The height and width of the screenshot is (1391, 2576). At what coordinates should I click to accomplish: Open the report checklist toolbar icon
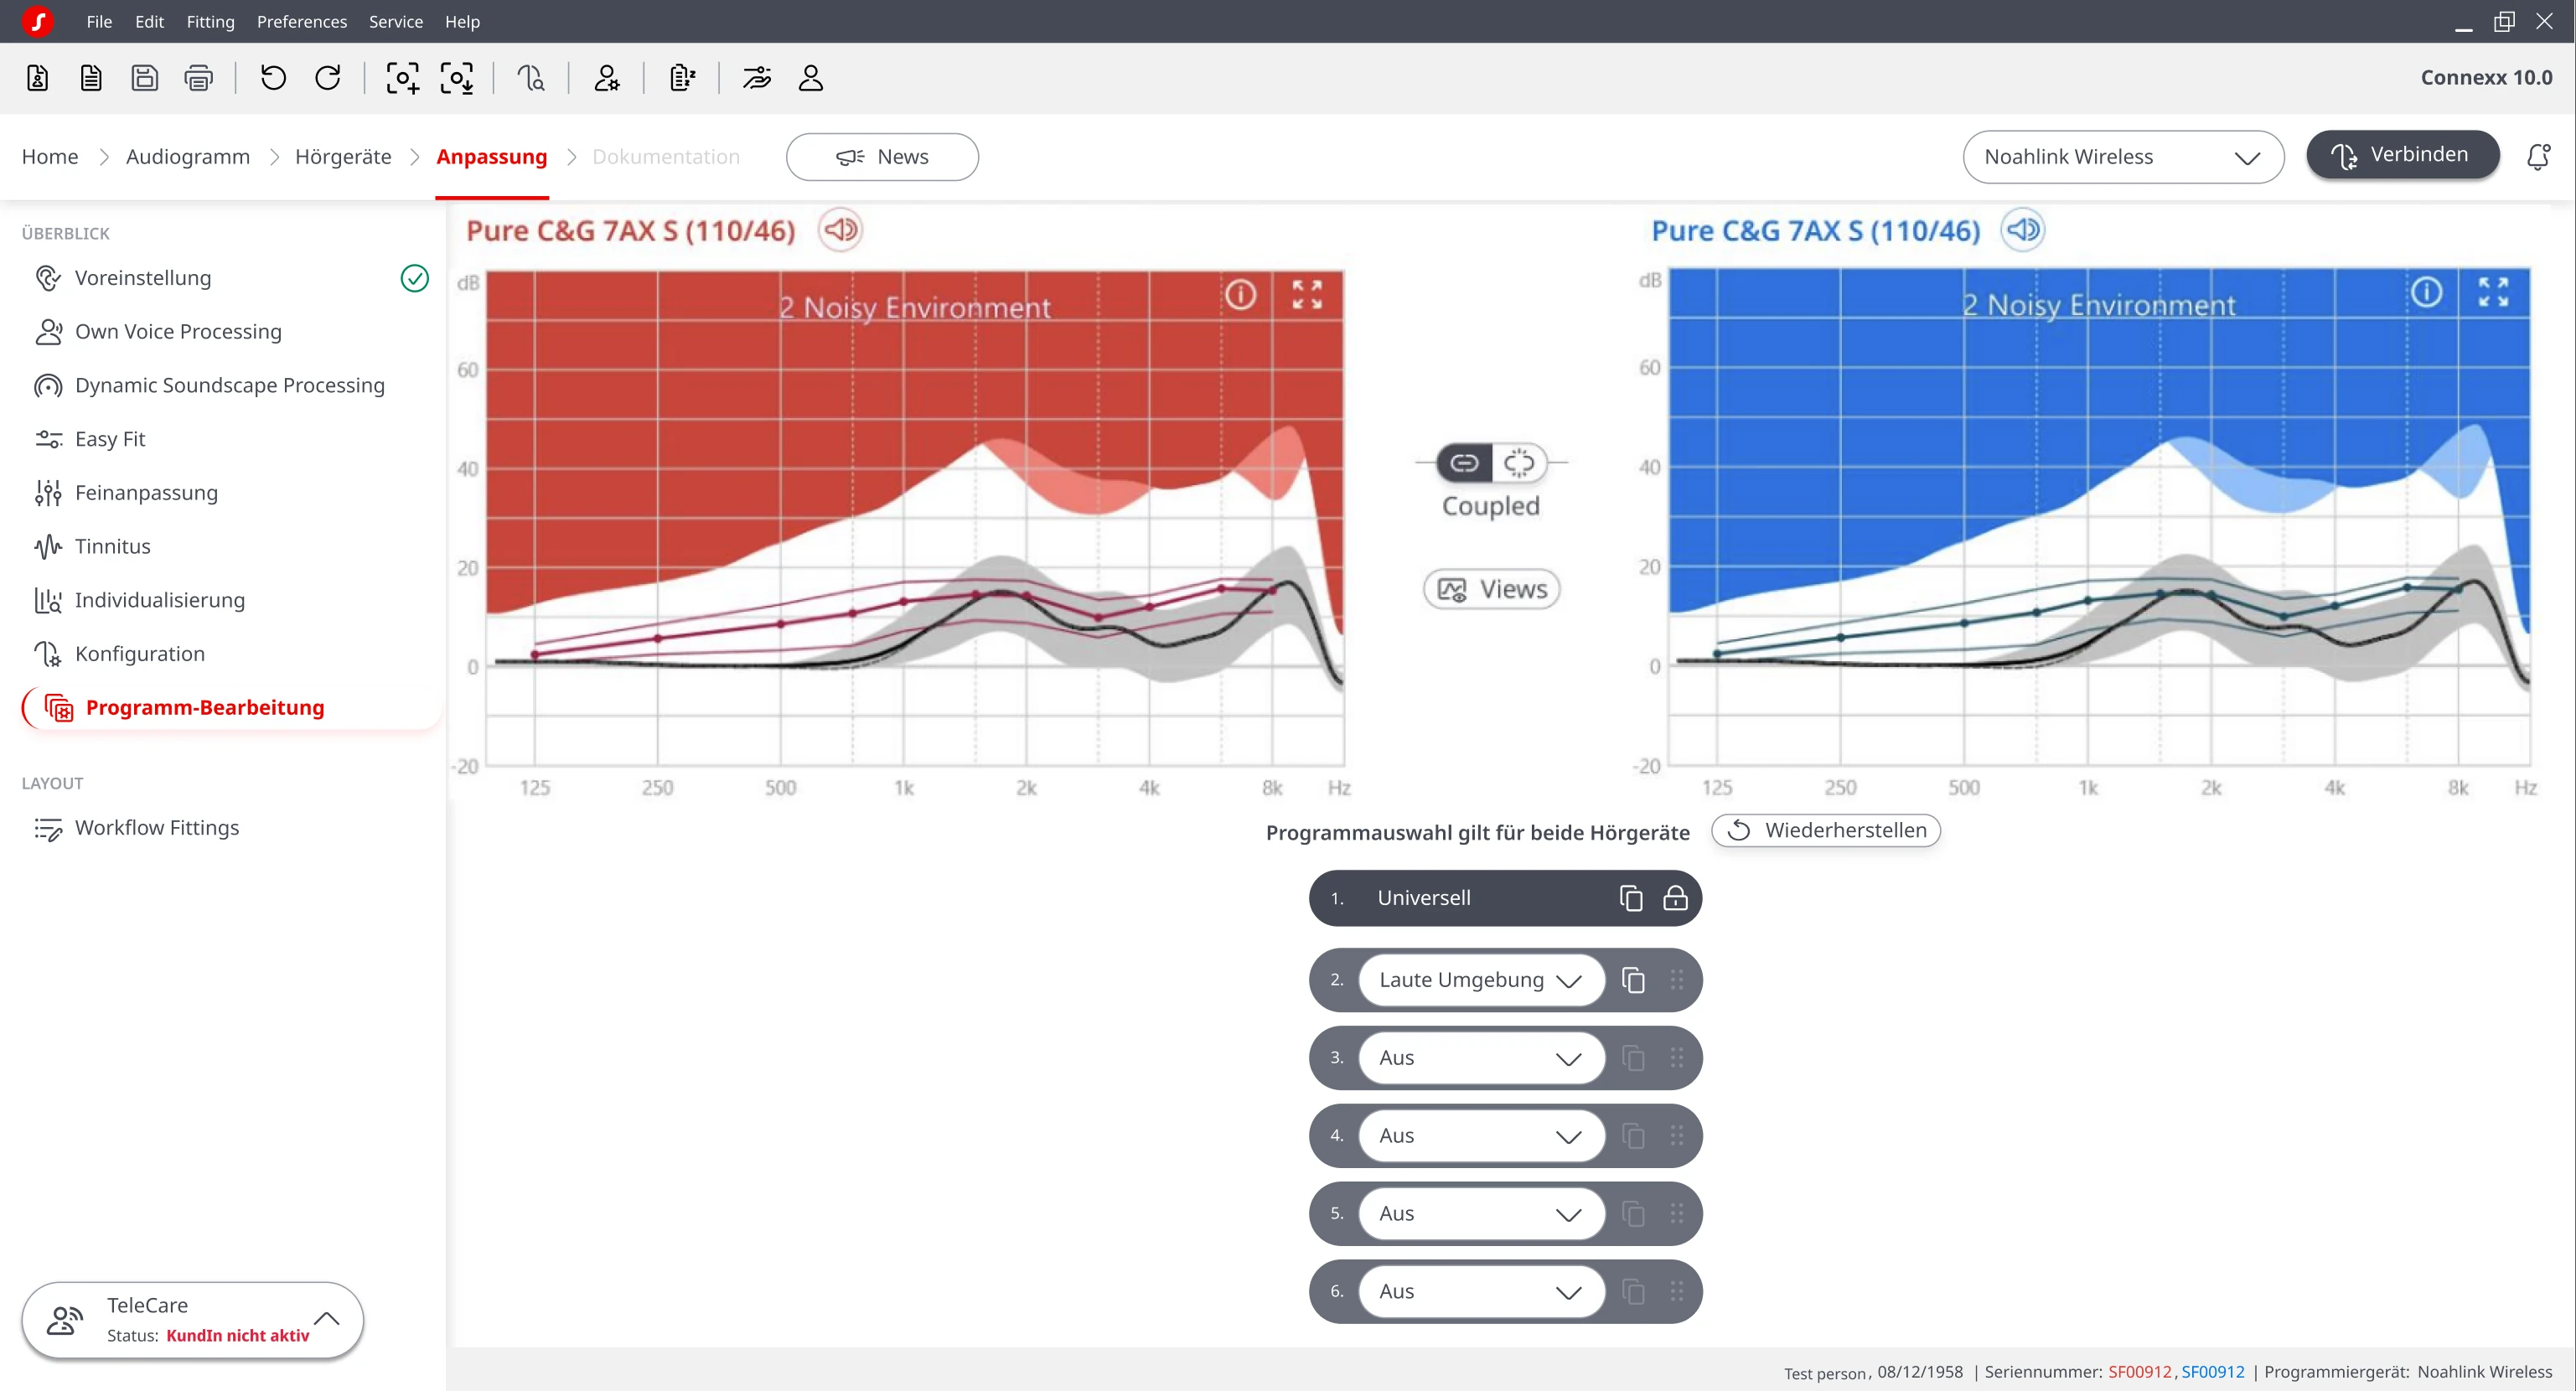(x=683, y=78)
